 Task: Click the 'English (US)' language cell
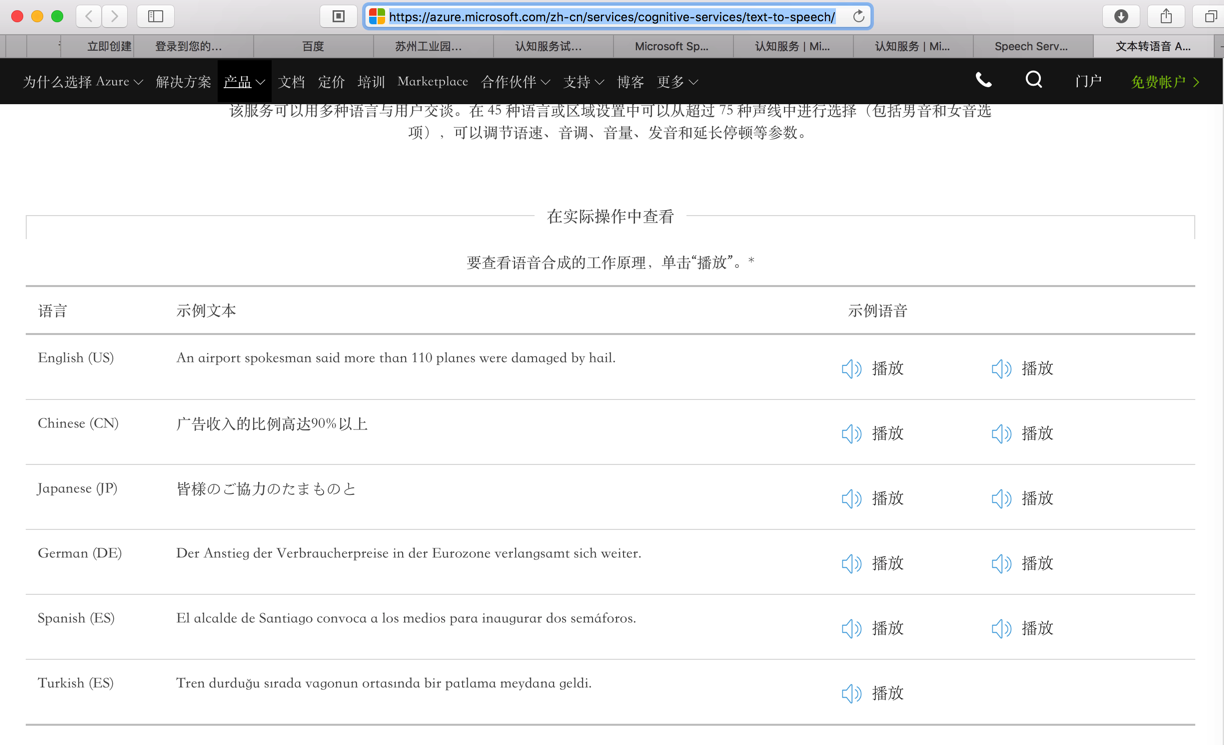click(x=76, y=358)
